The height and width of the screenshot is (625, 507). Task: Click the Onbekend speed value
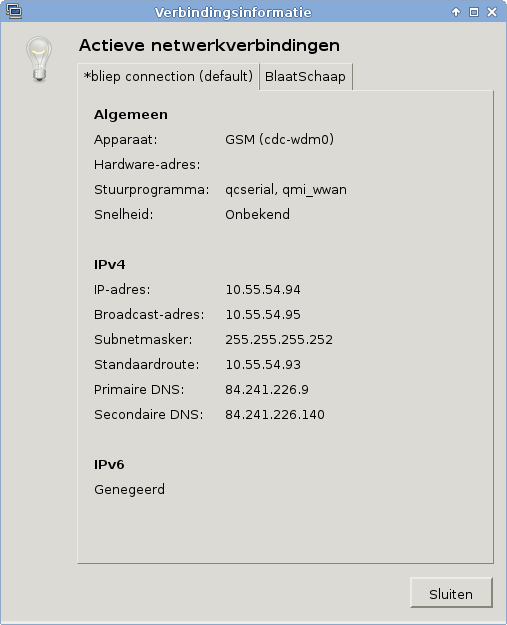tap(257, 214)
